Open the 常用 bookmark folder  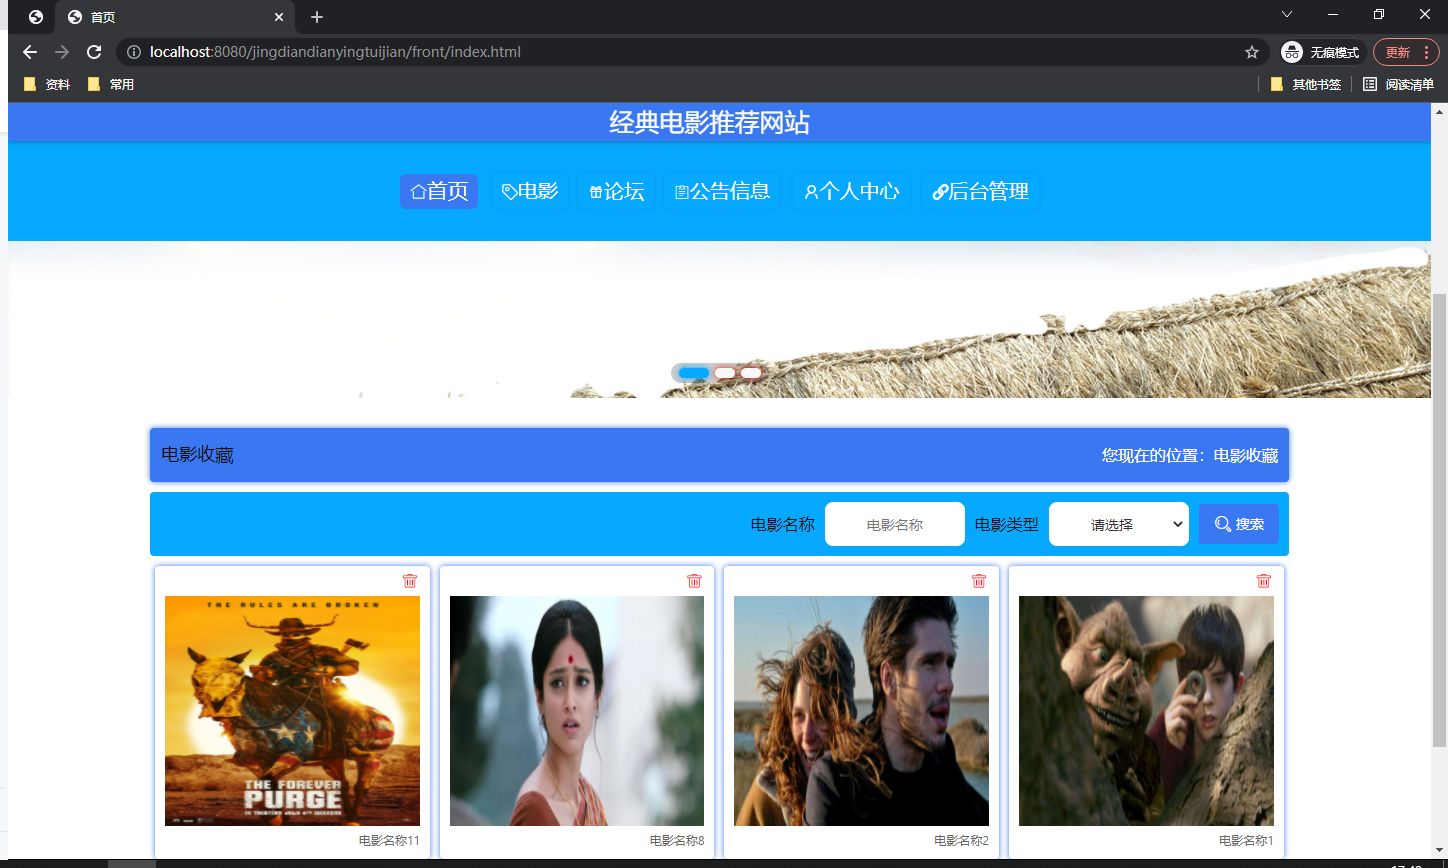point(111,85)
